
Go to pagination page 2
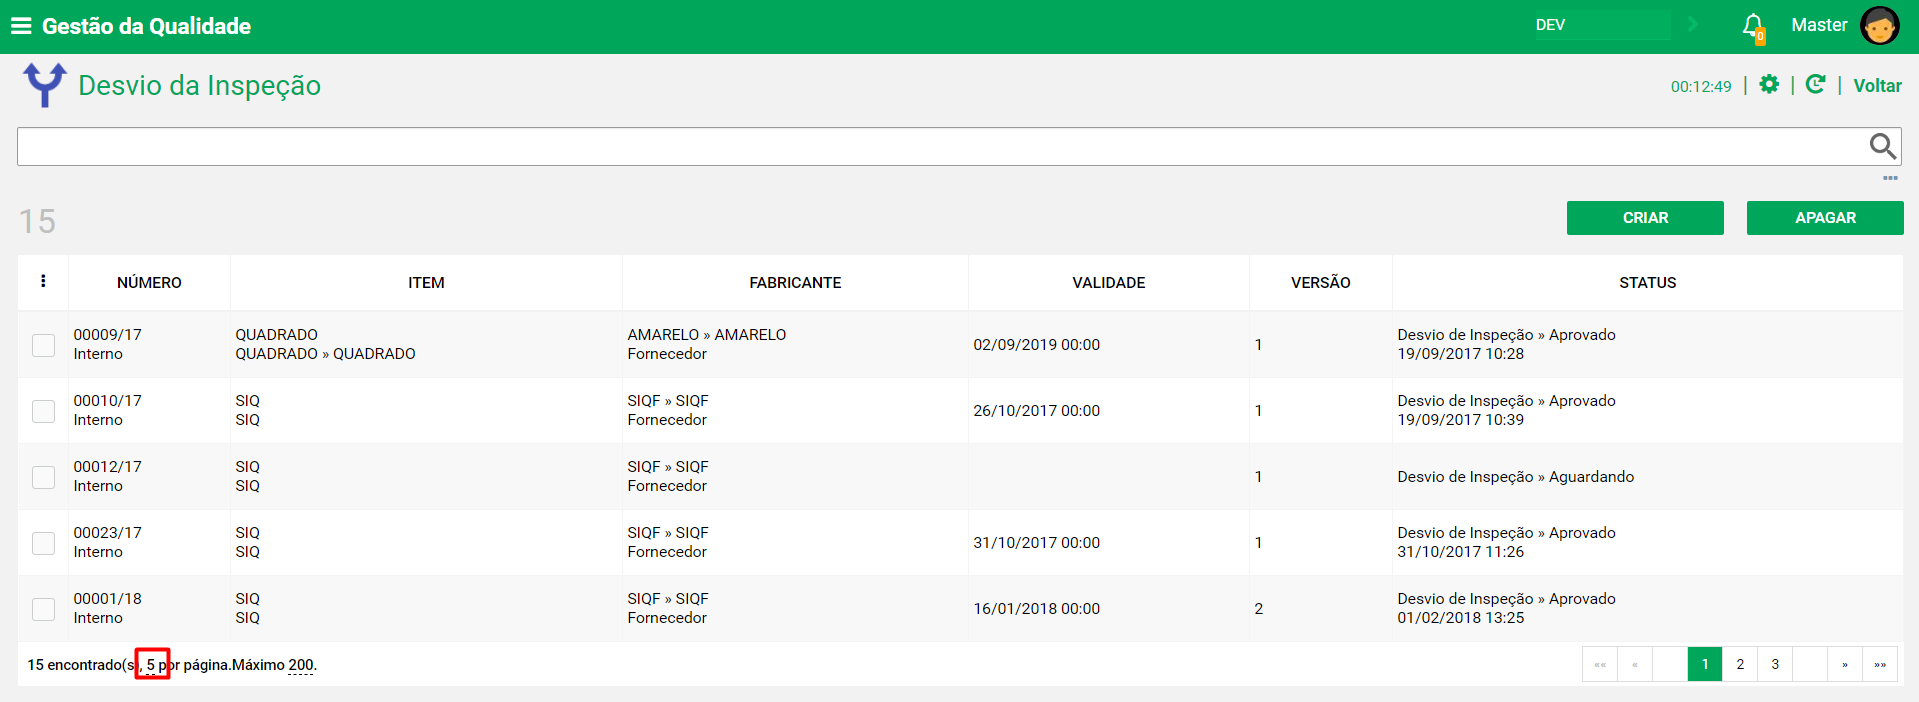[1740, 664]
